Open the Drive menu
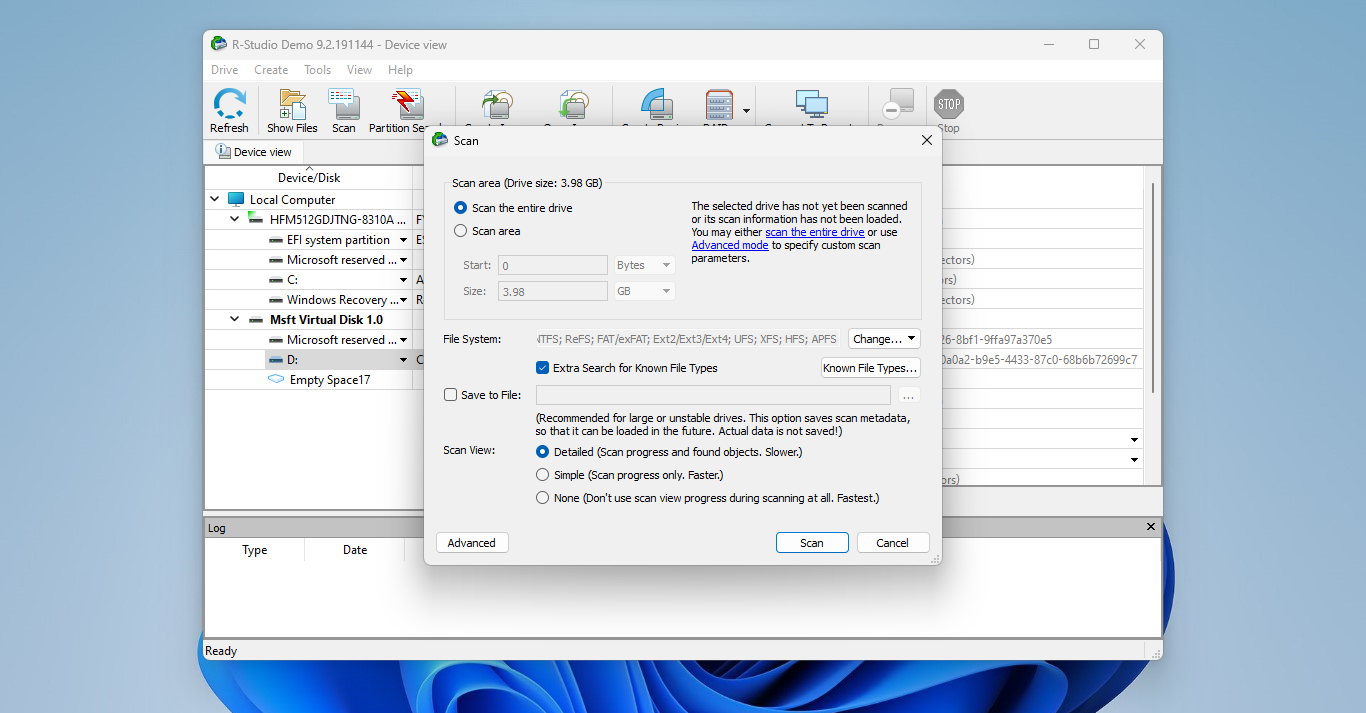The height and width of the screenshot is (713, 1366). point(225,70)
